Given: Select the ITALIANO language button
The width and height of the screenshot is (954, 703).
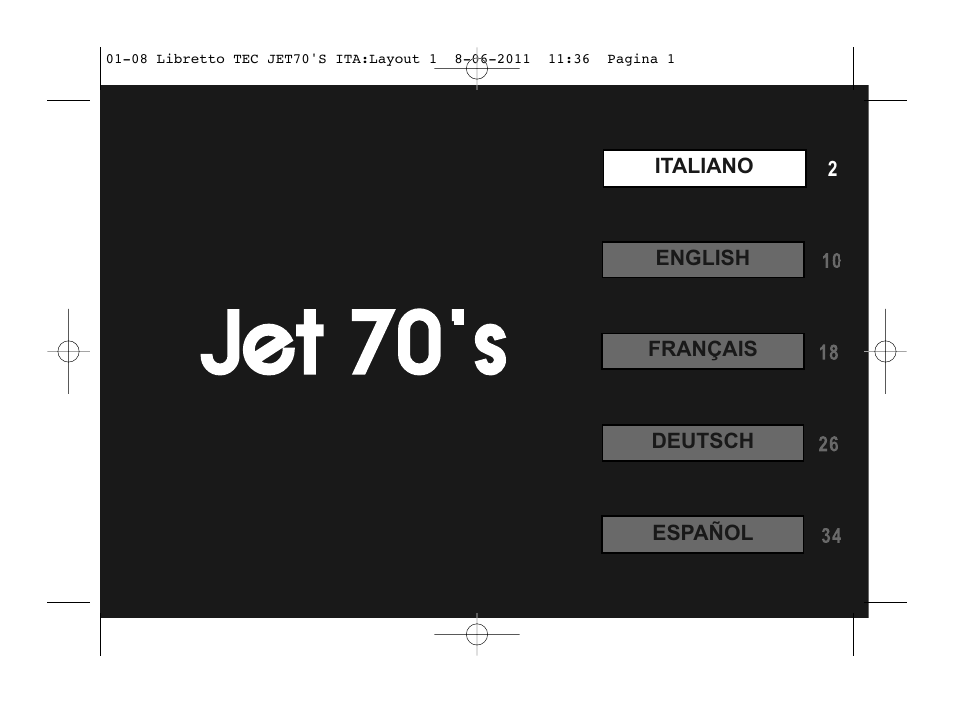Looking at the screenshot, I should click(x=704, y=168).
